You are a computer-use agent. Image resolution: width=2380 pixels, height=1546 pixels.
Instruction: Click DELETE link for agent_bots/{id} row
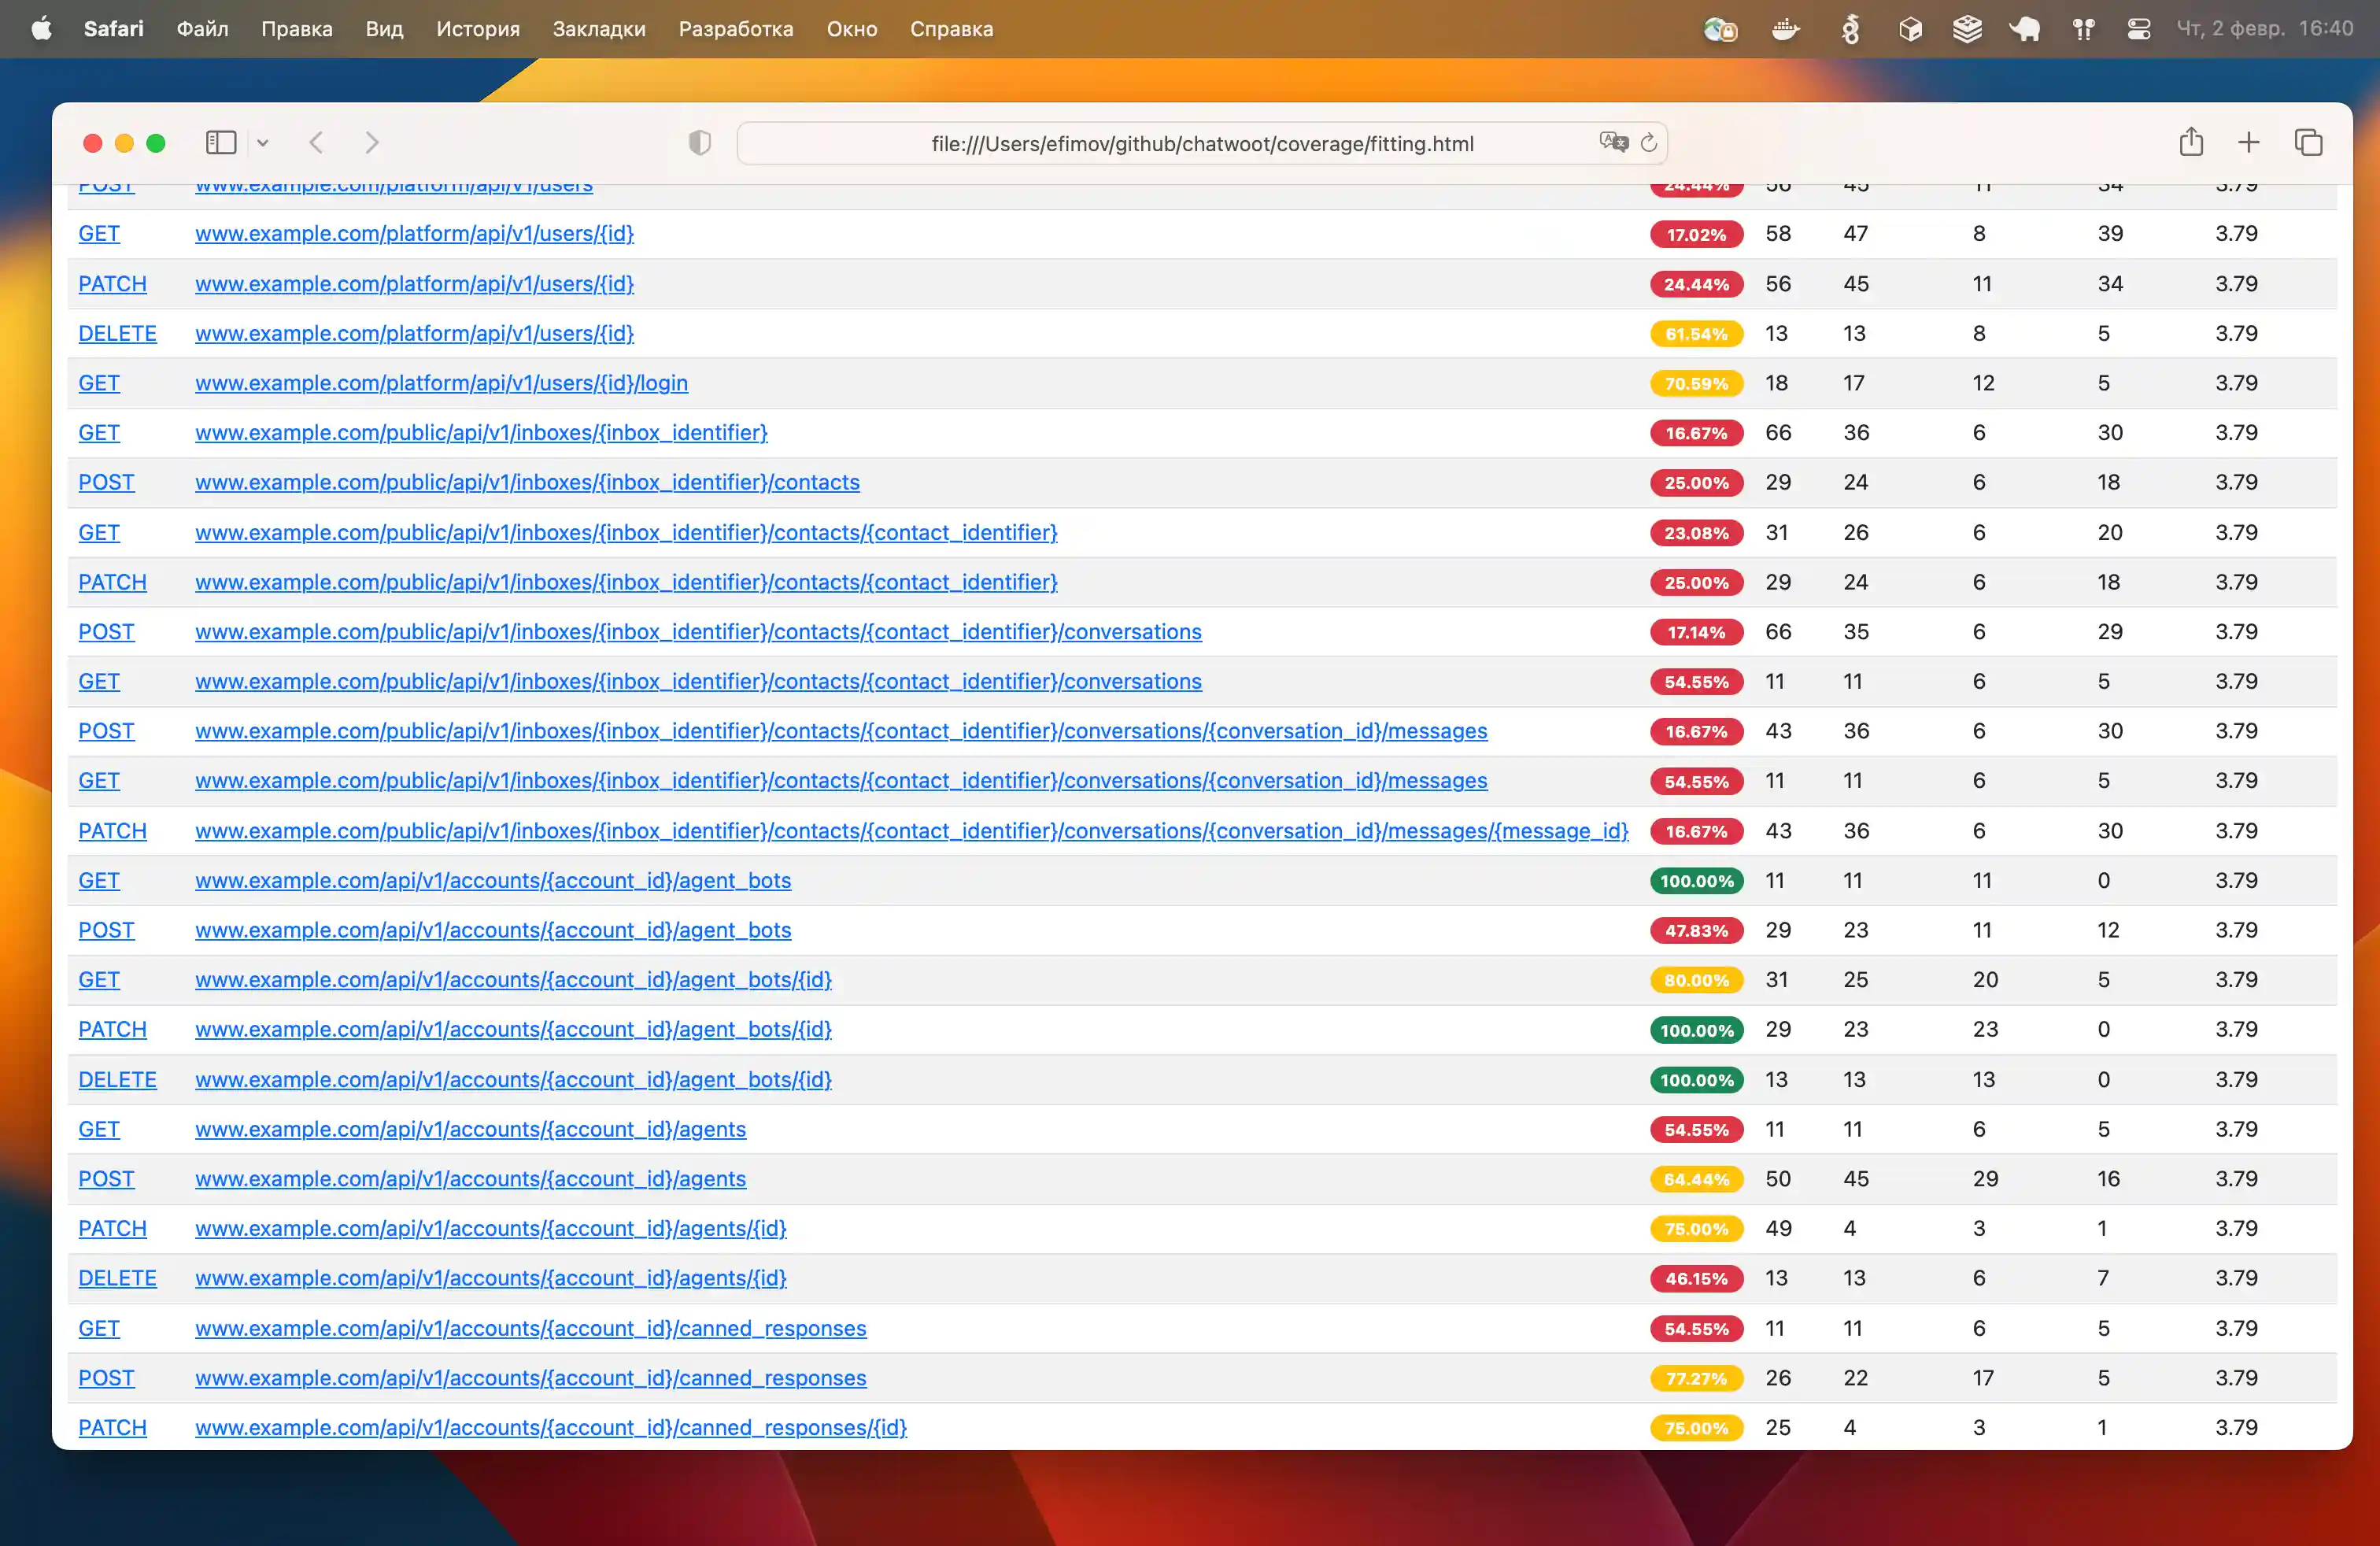[117, 1080]
